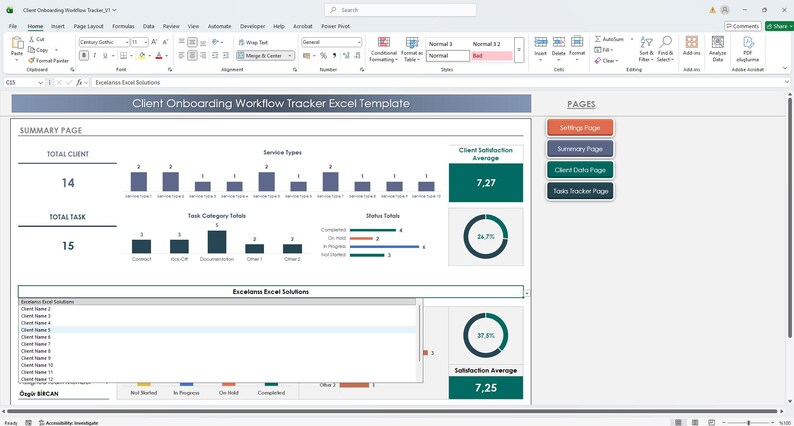Switch to the Developer tab
794x426 pixels.
[252, 26]
